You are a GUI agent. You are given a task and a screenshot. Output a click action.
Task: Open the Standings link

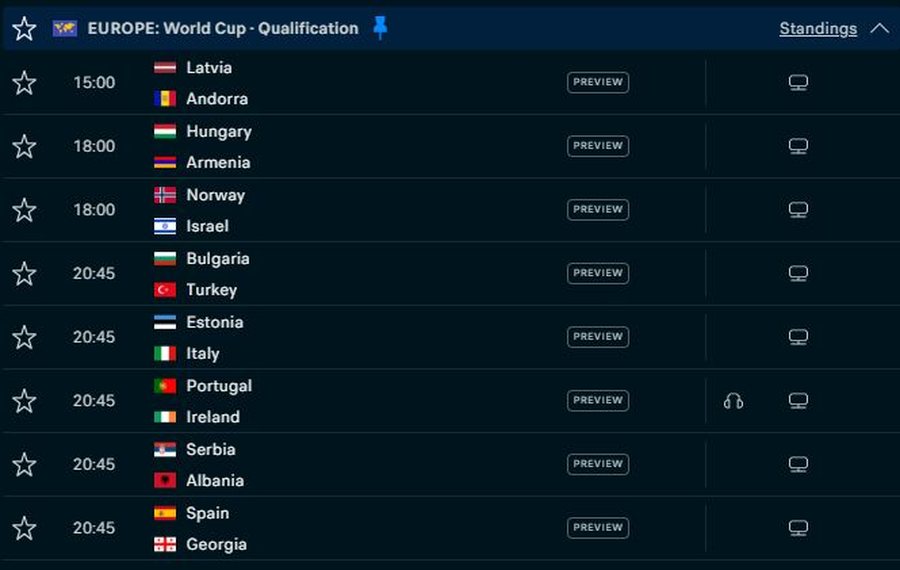[818, 28]
